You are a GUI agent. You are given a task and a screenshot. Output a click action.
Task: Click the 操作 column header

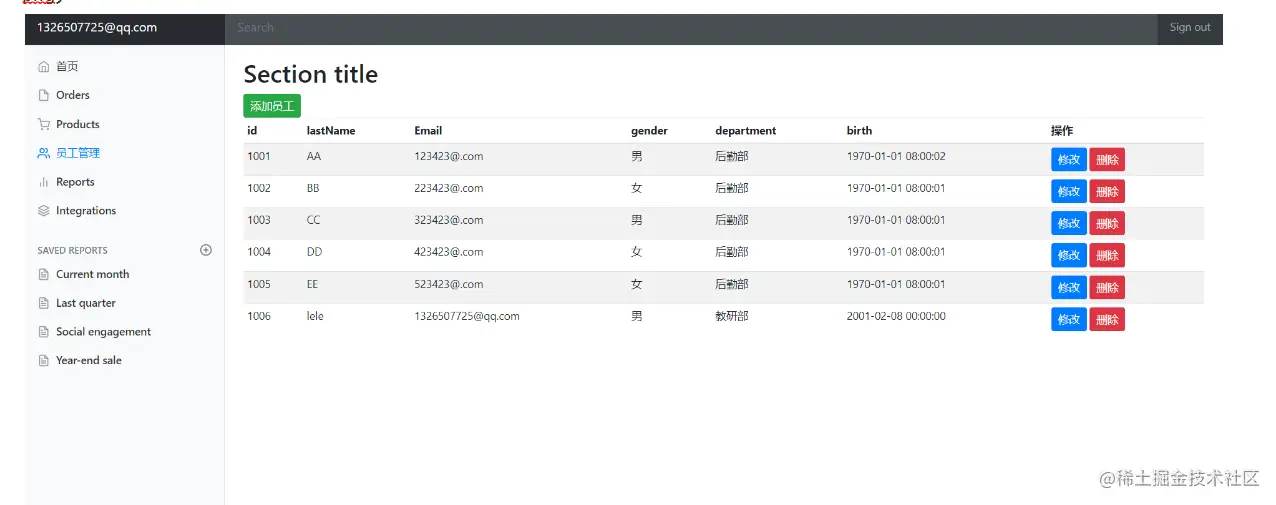1062,131
